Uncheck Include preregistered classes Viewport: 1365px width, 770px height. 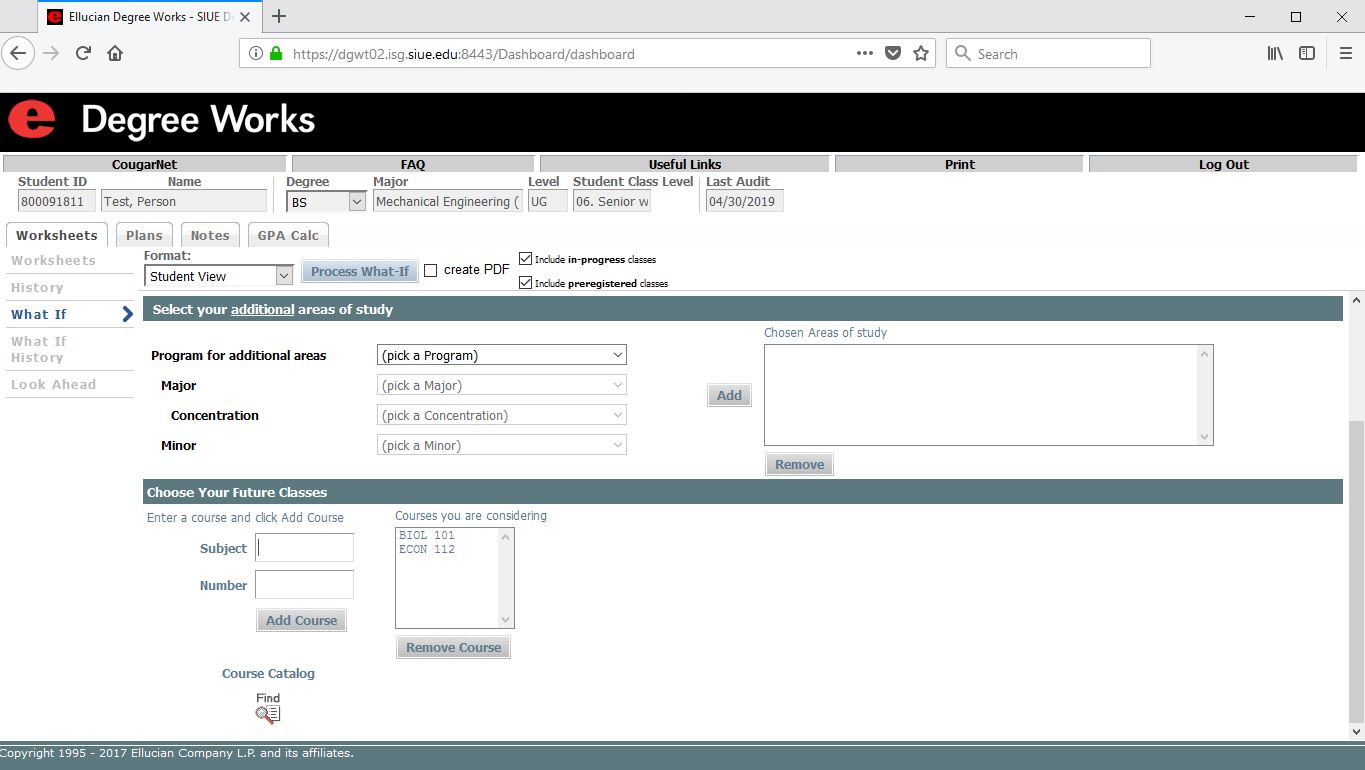(526, 283)
